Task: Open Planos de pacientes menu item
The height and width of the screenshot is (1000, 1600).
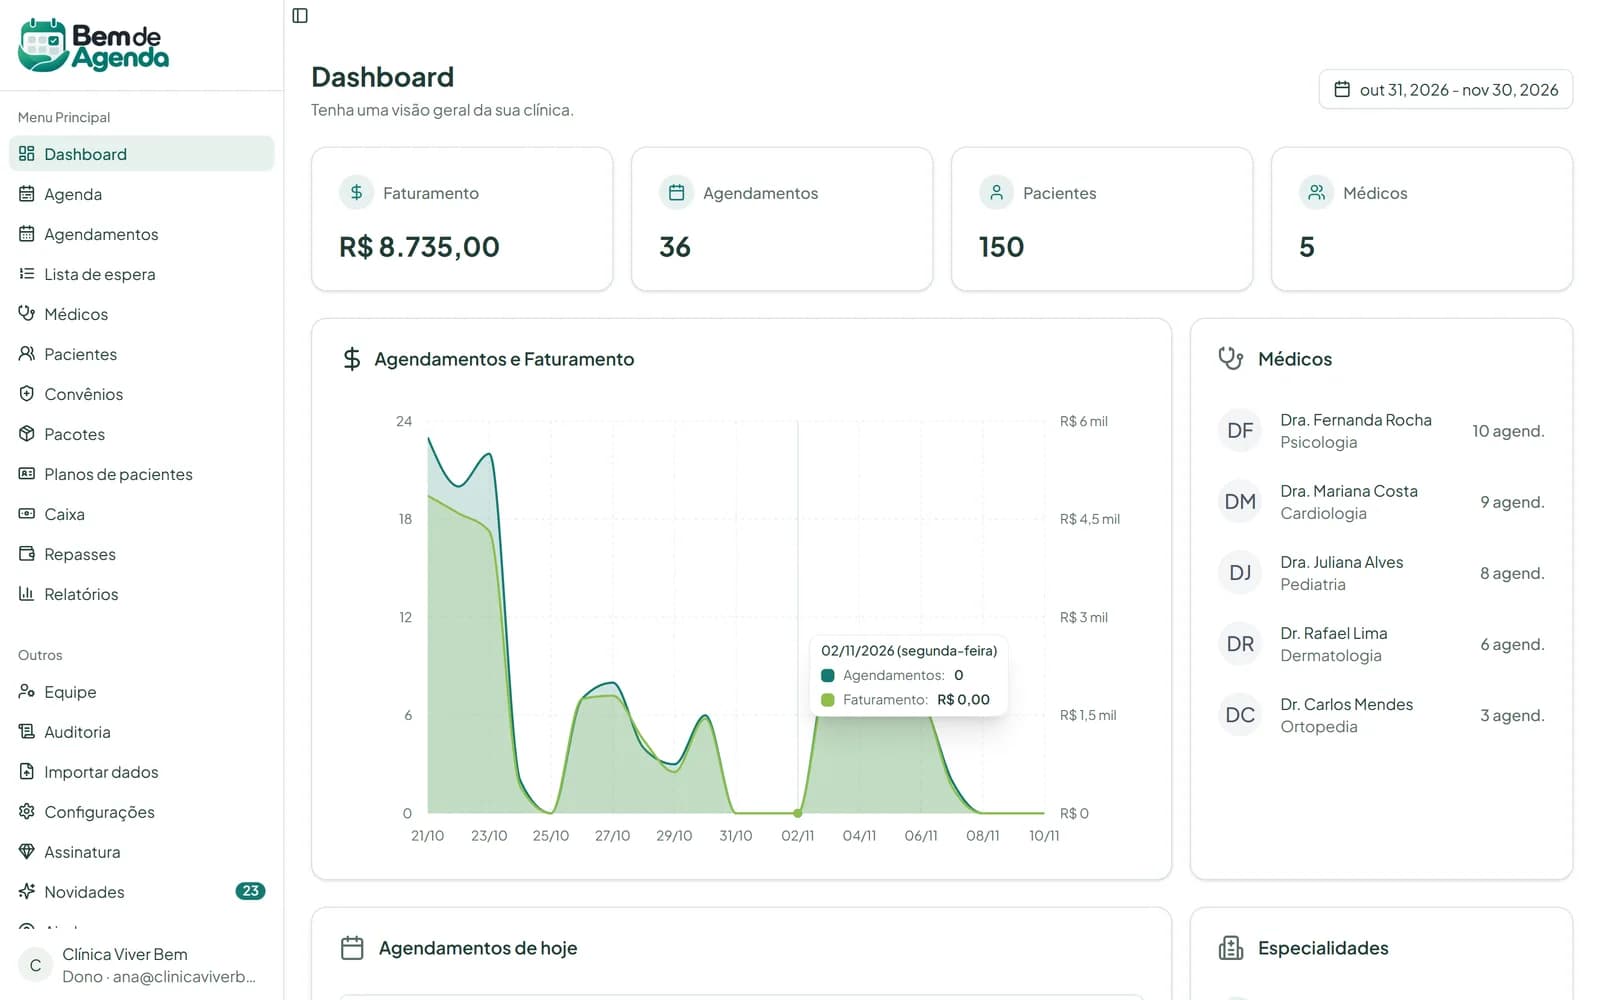Action: (141, 474)
